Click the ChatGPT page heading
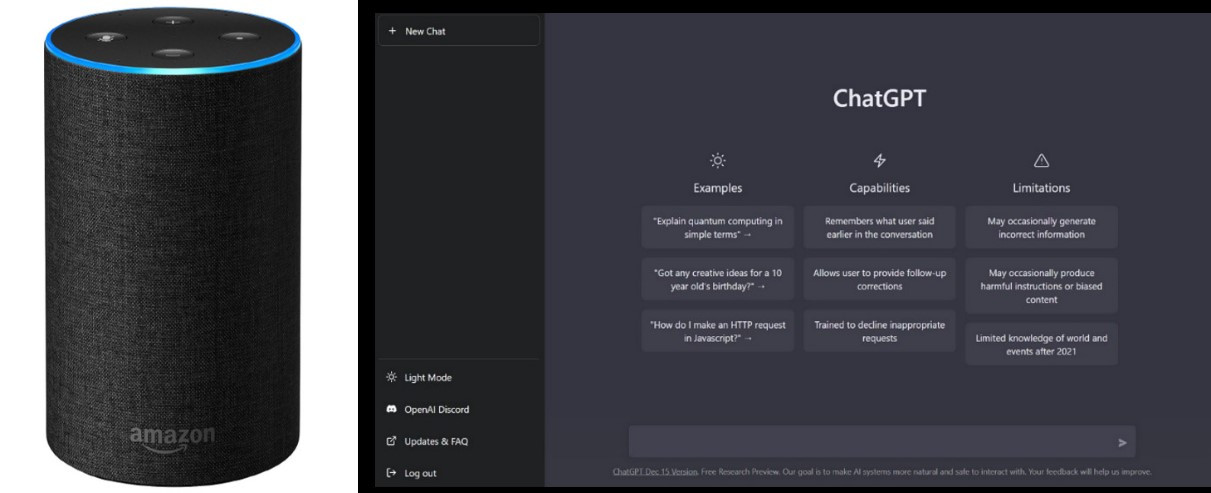The image size is (1211, 493). pos(880,99)
